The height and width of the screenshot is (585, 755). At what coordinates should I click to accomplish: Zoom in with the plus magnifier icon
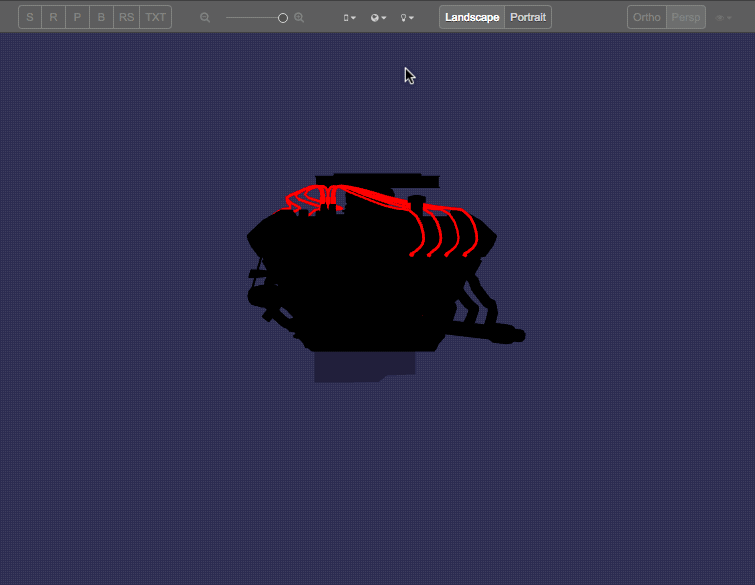point(299,18)
